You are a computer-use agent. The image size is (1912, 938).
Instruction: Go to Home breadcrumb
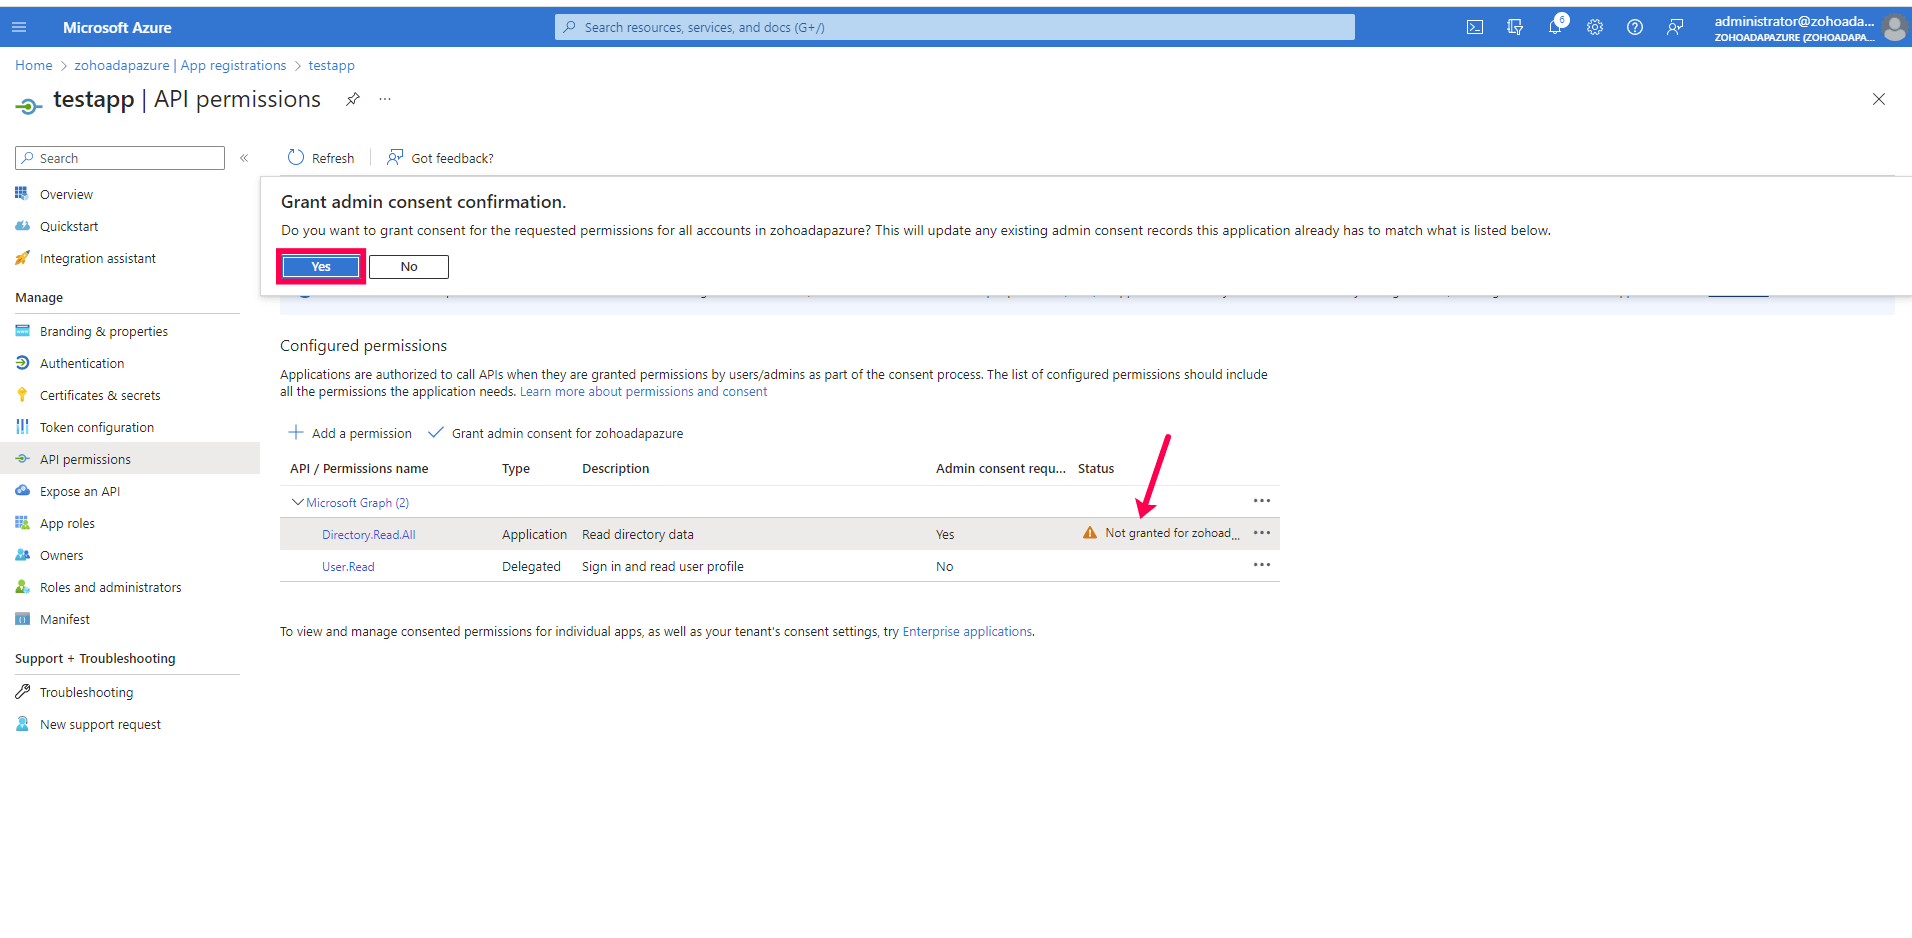click(34, 66)
